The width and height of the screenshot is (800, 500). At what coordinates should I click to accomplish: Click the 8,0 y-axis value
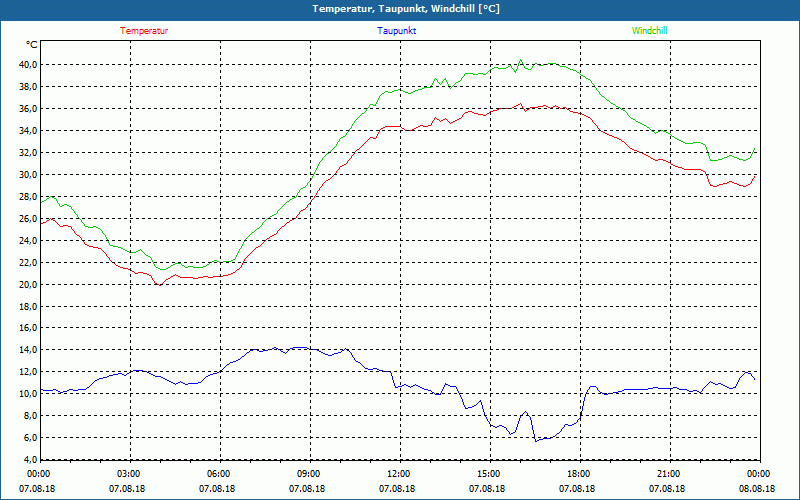[30, 416]
